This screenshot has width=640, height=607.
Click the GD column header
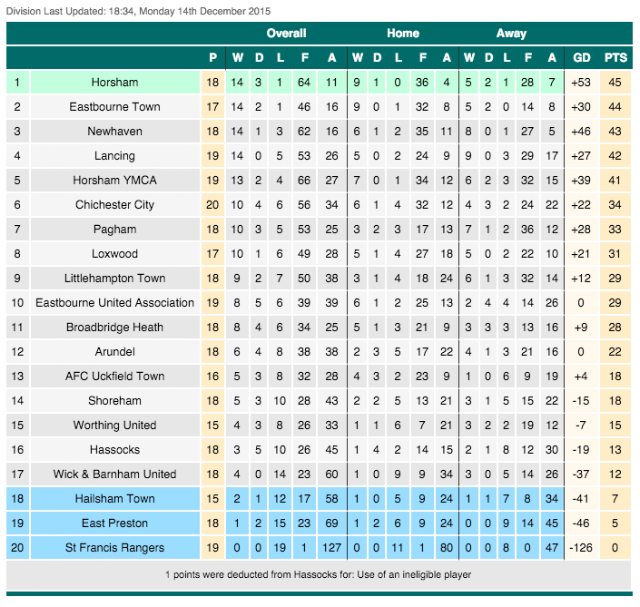click(x=582, y=58)
